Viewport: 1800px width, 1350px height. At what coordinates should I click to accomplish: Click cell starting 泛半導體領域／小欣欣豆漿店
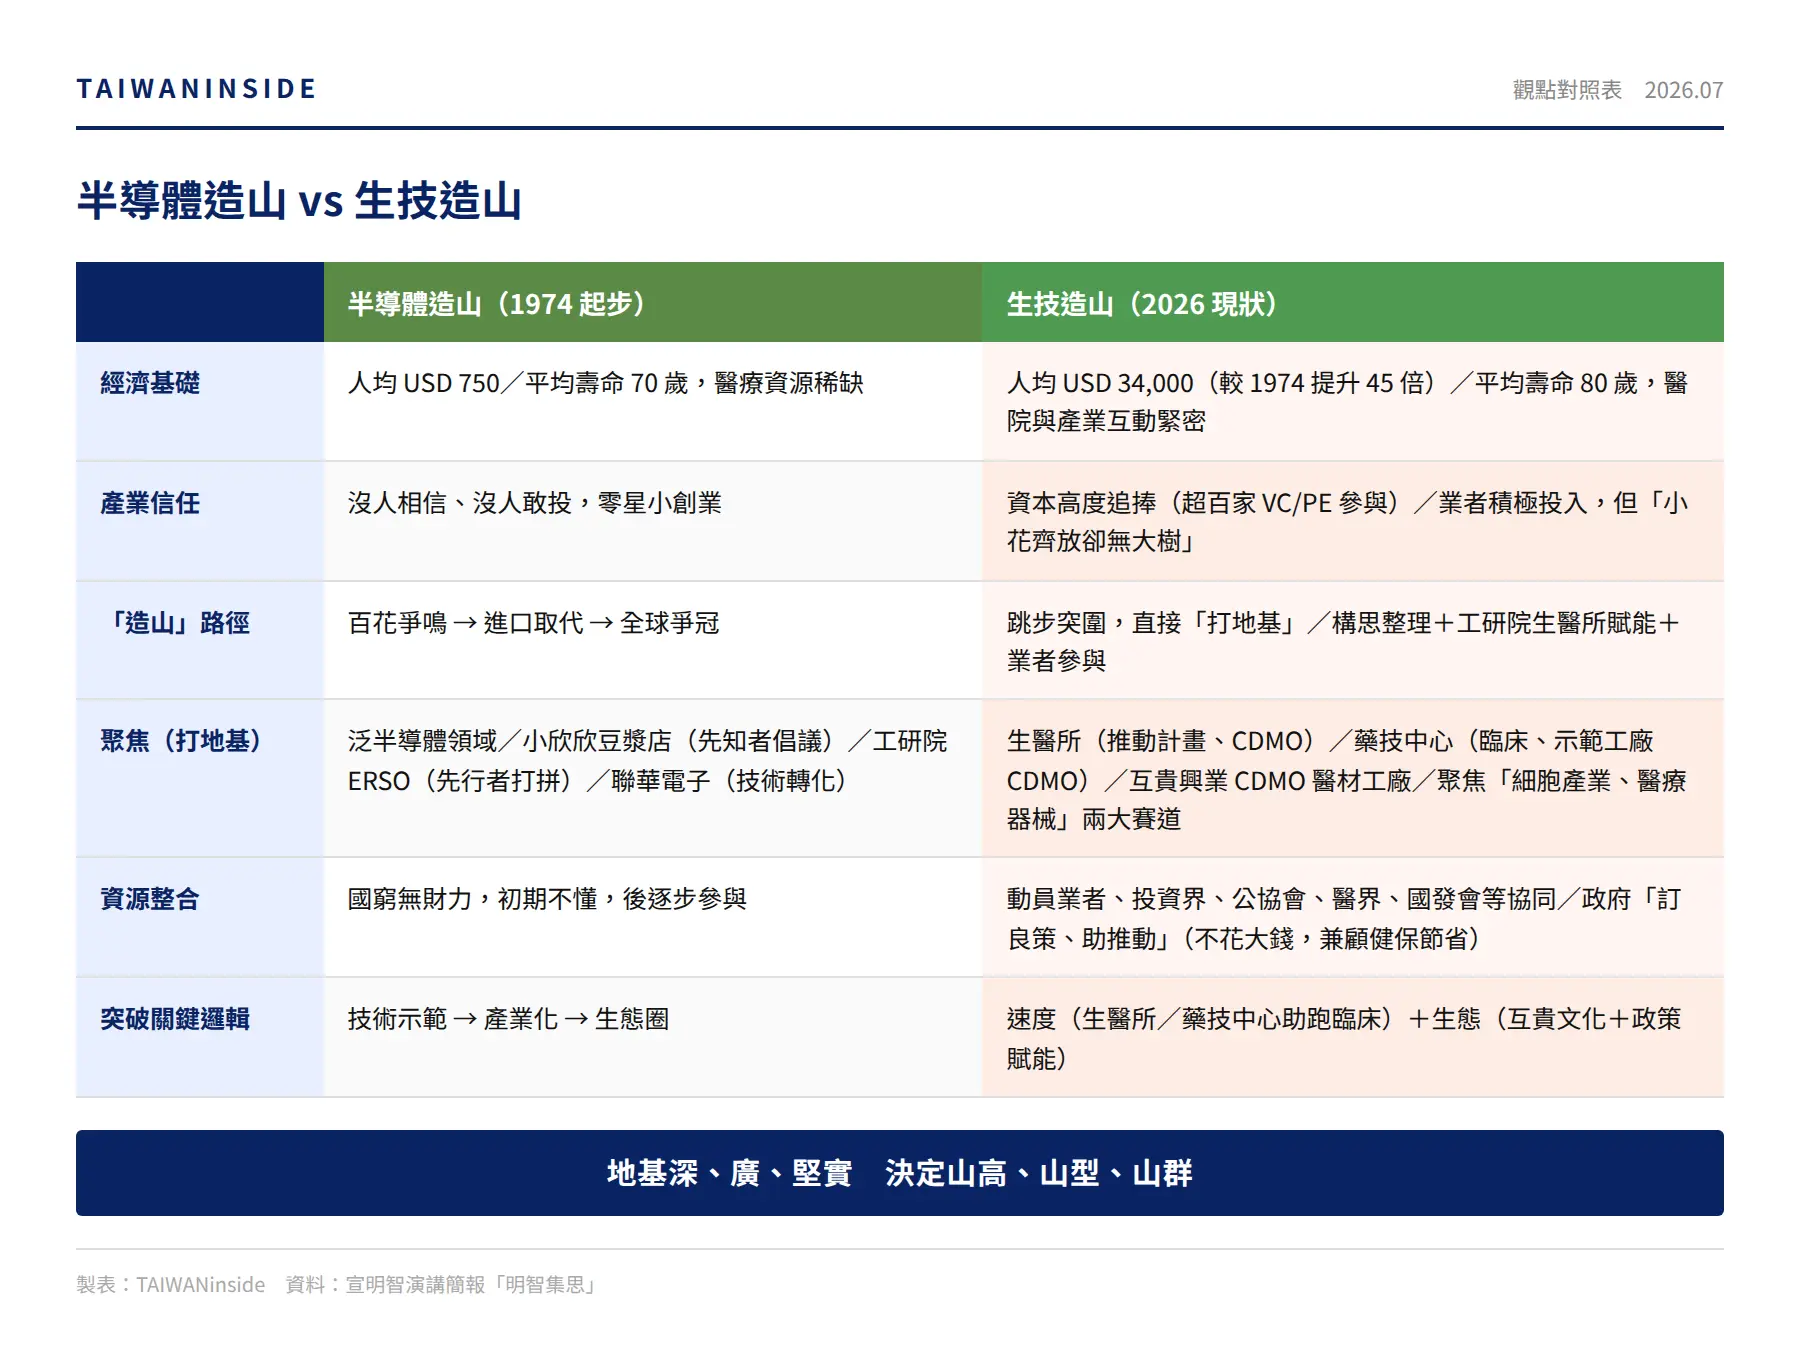[653, 779]
